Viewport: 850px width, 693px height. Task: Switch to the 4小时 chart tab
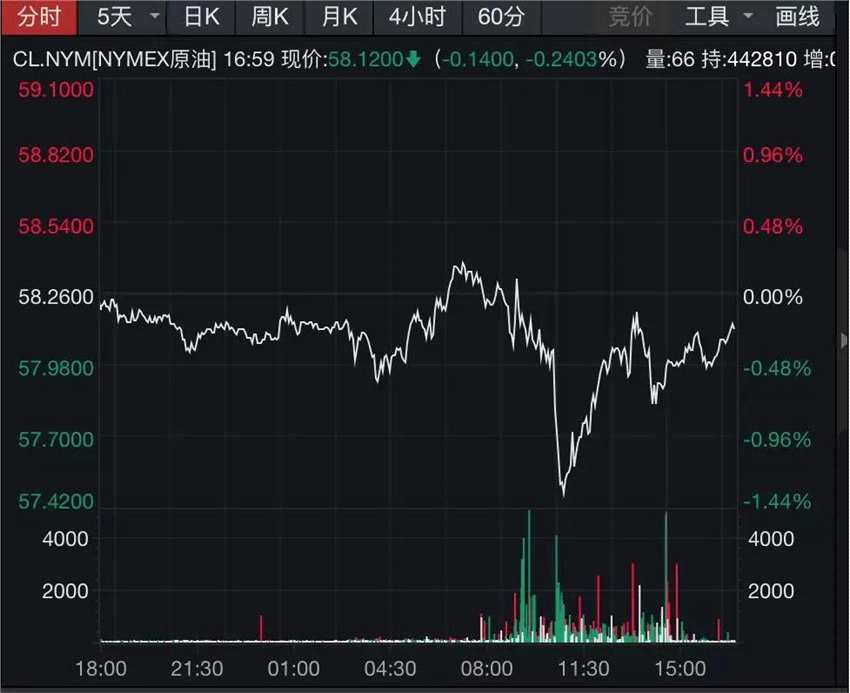(x=417, y=17)
